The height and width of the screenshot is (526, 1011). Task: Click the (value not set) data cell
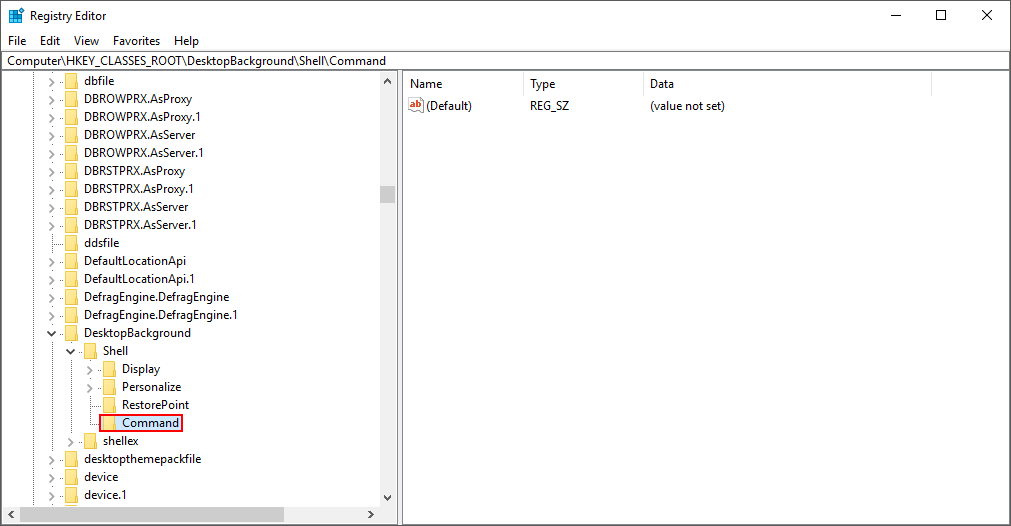(x=687, y=106)
